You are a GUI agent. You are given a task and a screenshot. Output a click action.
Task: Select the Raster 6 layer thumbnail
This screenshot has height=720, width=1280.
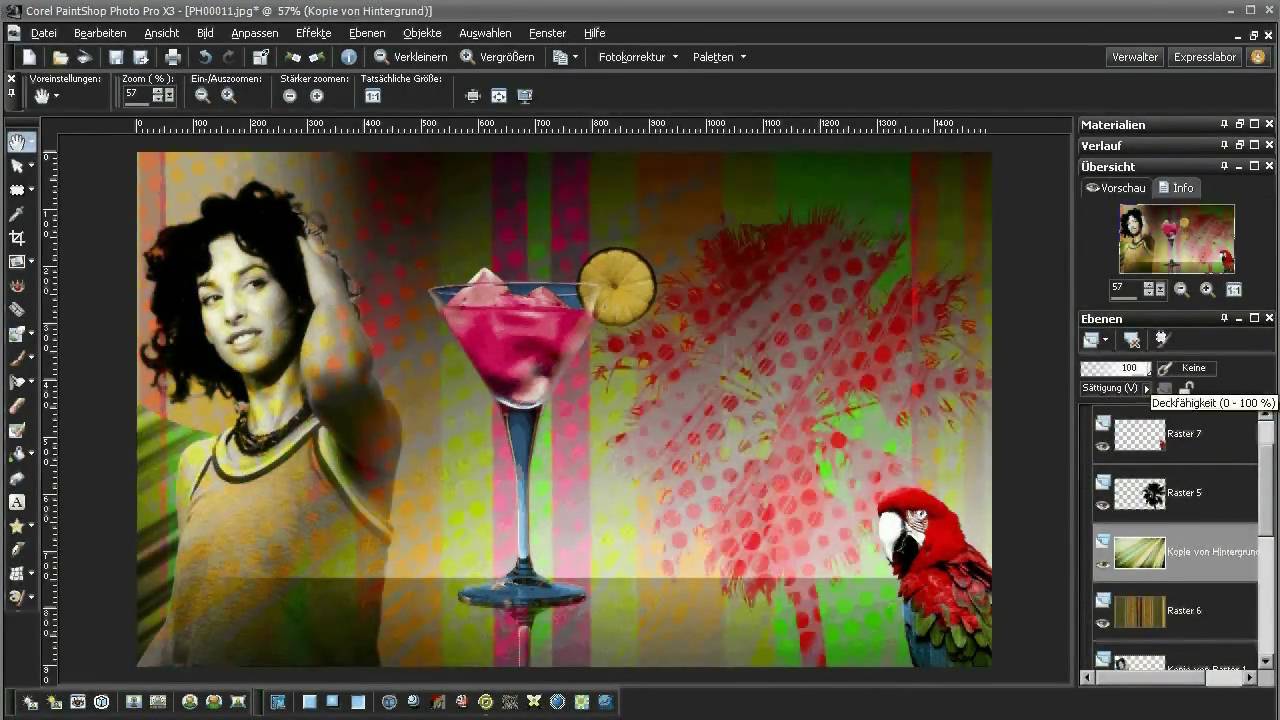[x=1140, y=611]
